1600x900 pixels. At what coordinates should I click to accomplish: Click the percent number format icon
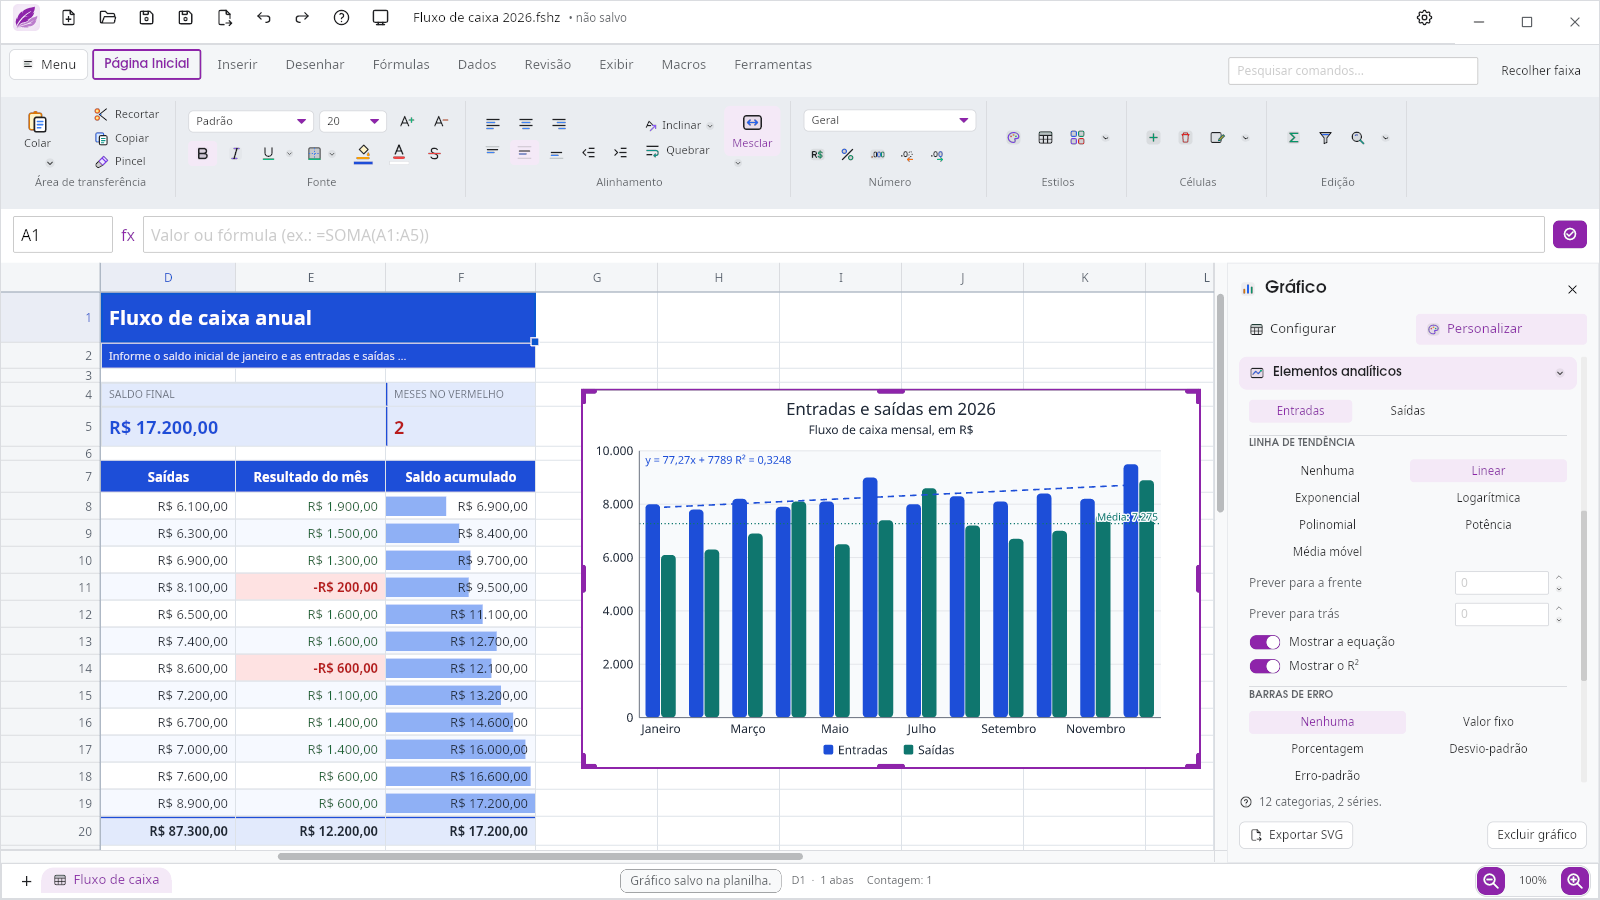coord(847,155)
